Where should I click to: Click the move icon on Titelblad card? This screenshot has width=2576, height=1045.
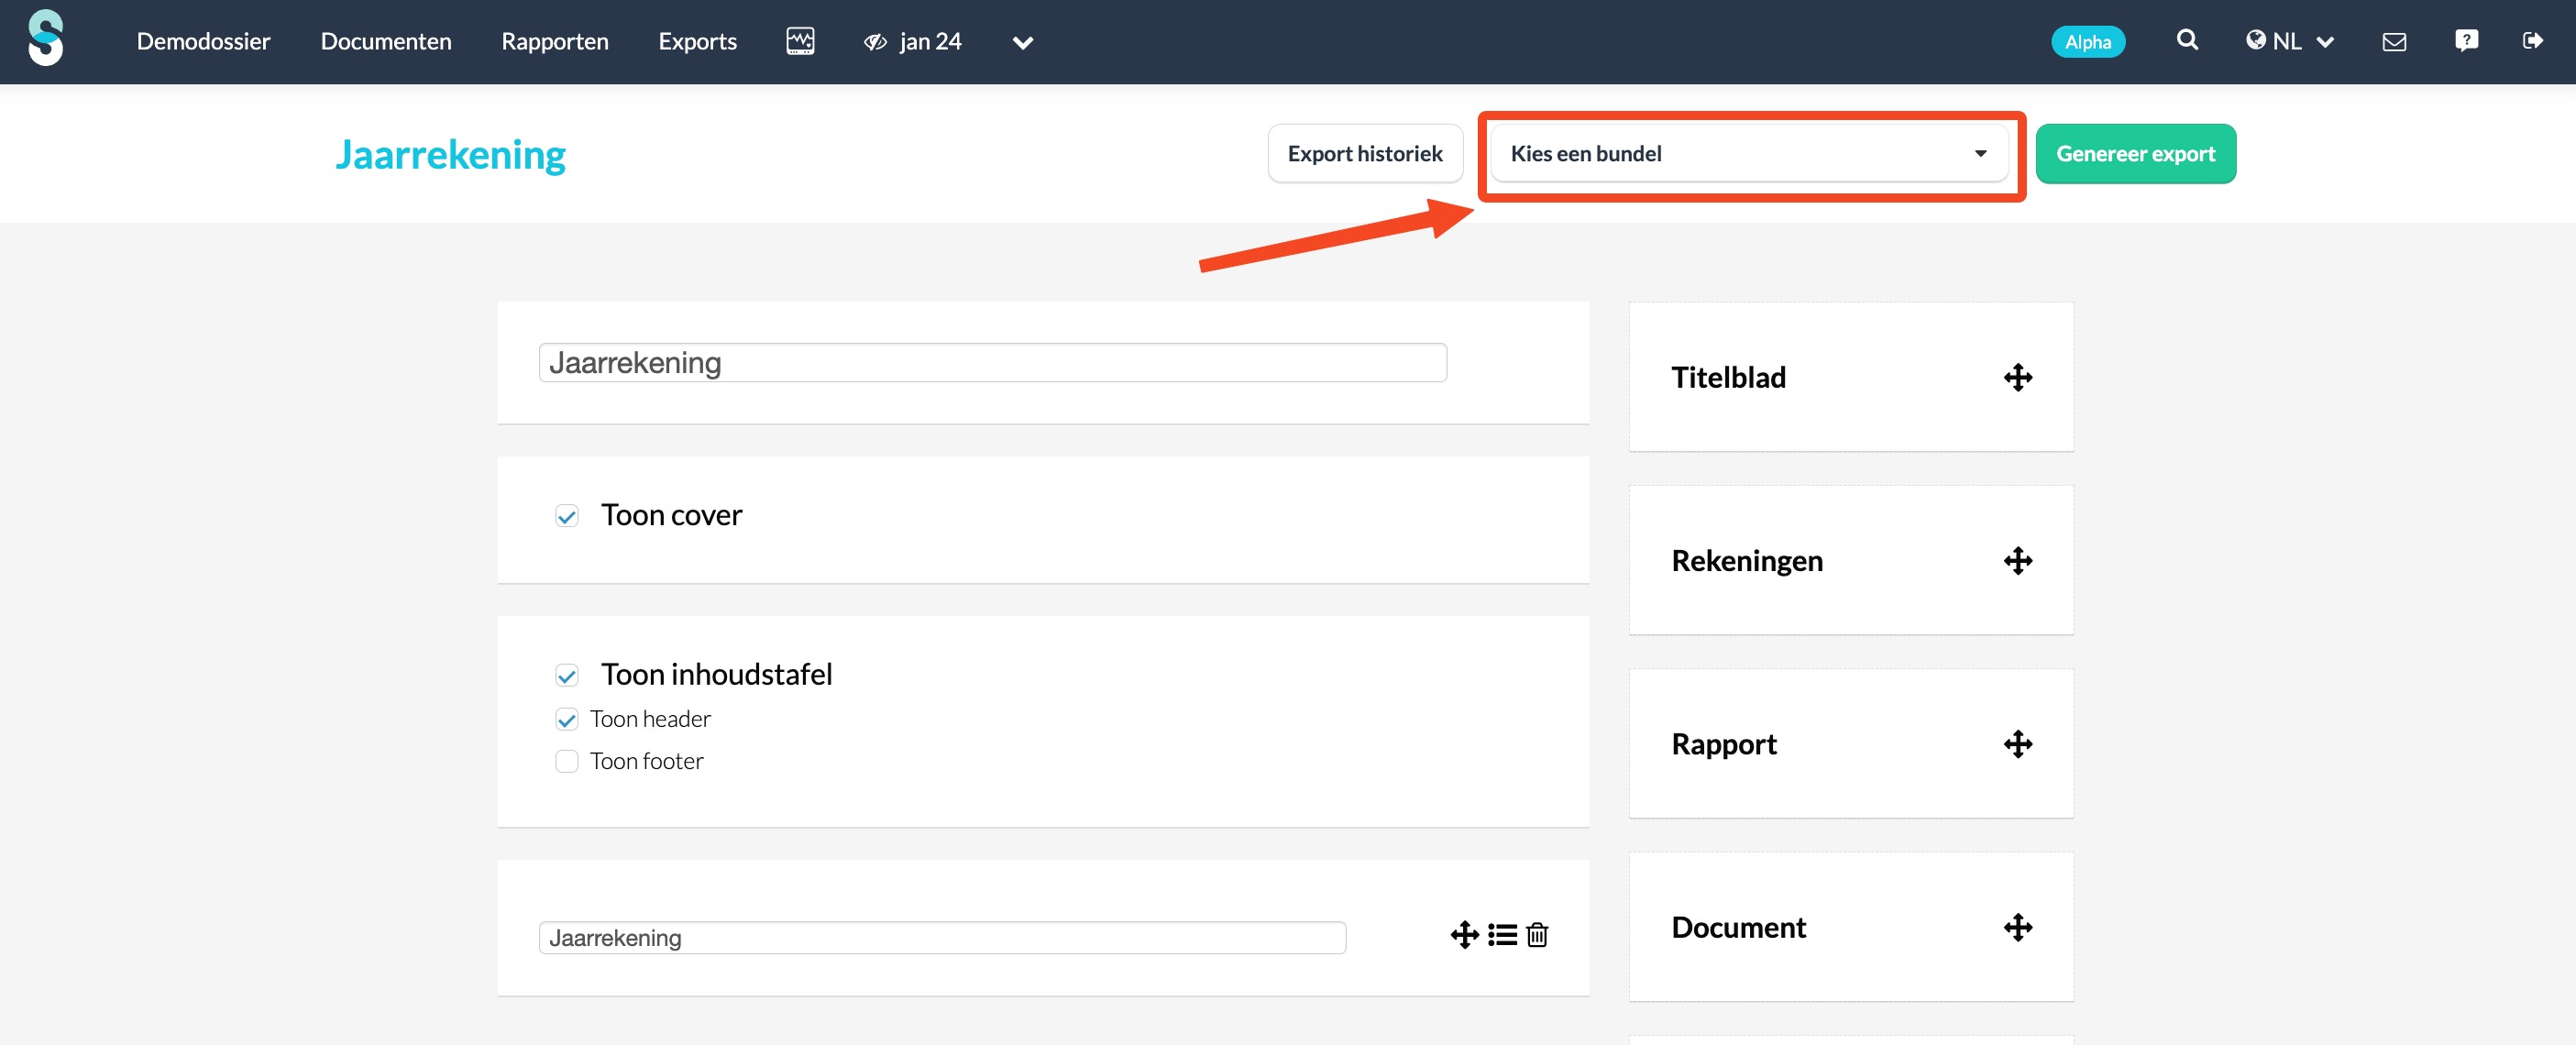[2018, 378]
